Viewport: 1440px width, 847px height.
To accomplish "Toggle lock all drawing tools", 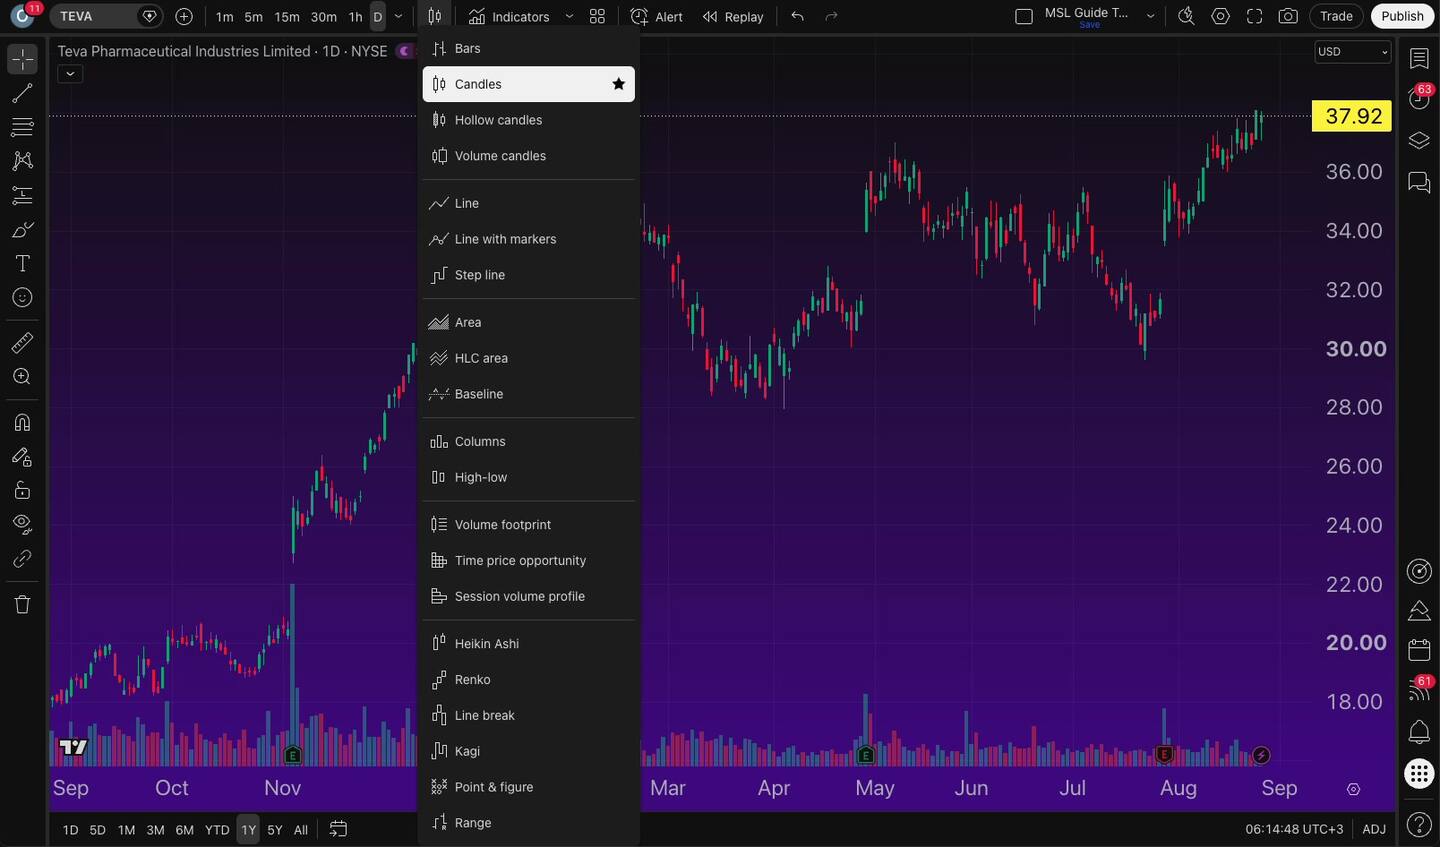I will (x=22, y=490).
